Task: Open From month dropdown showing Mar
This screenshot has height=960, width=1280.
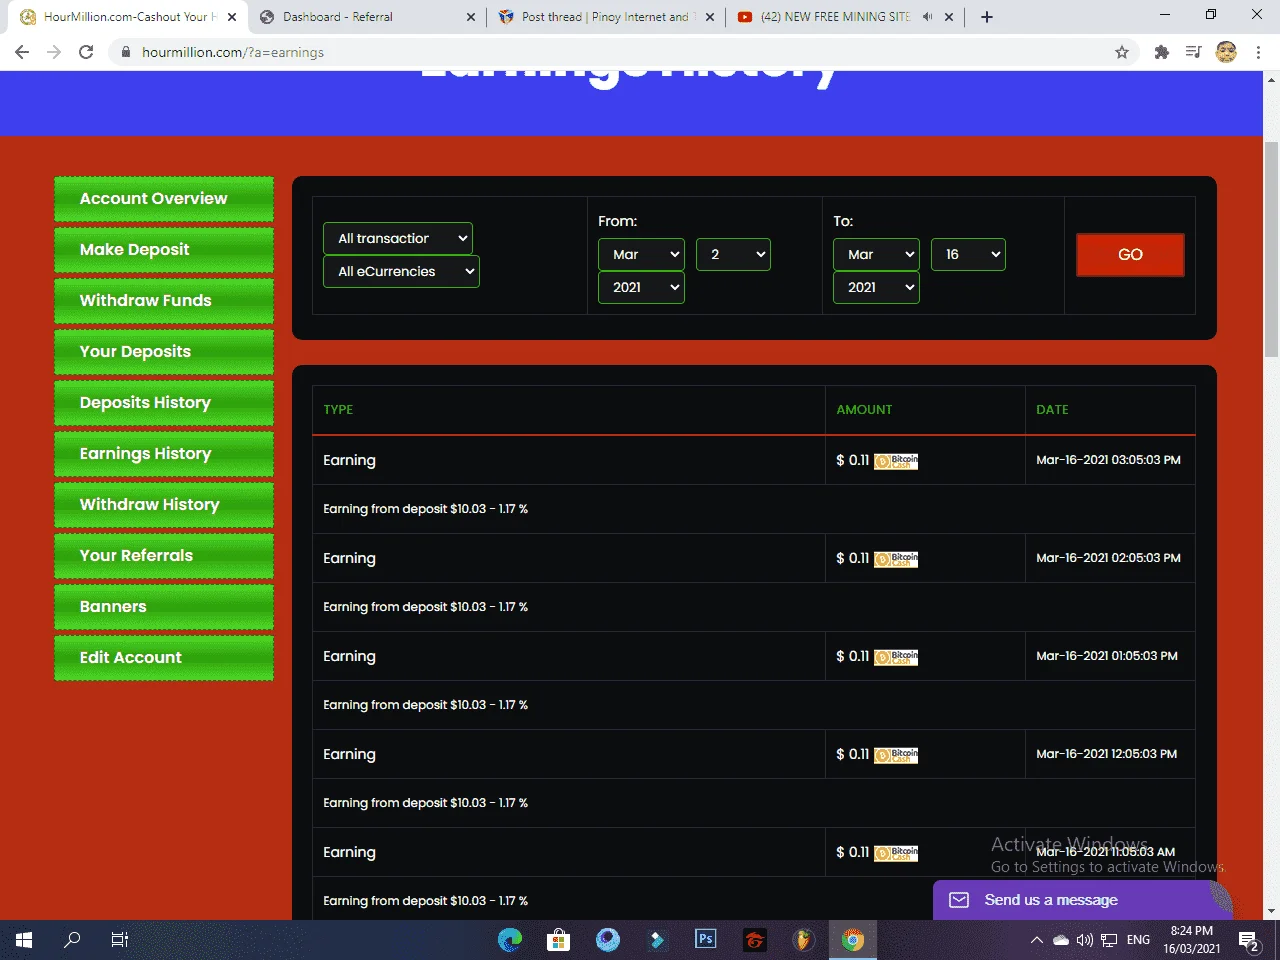Action: click(x=641, y=254)
